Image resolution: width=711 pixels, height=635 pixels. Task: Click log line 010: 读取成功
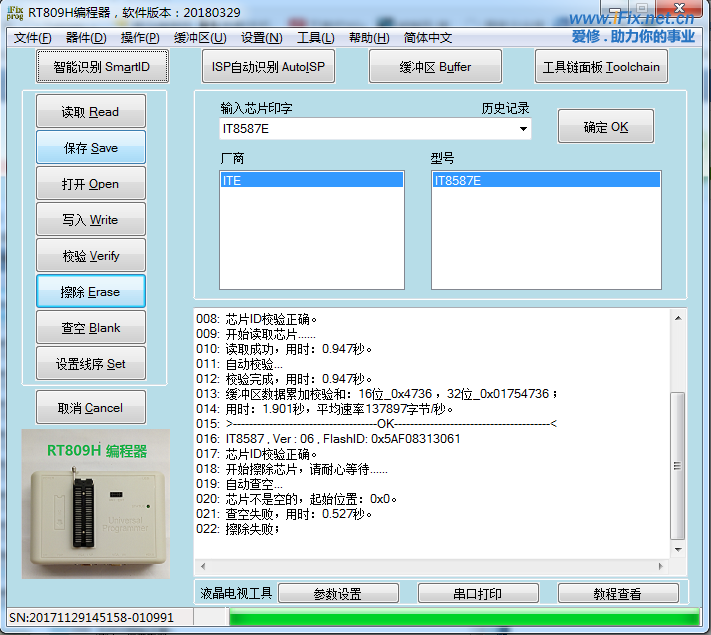point(284,349)
